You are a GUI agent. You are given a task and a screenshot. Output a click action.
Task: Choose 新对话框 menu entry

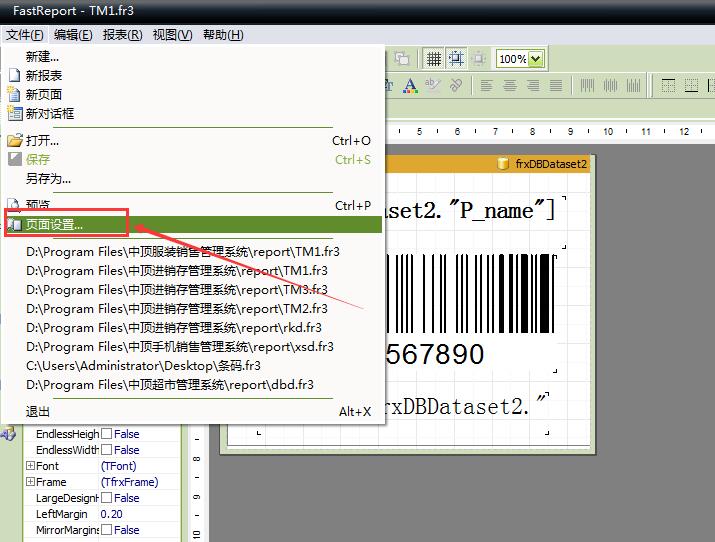[x=193, y=113]
